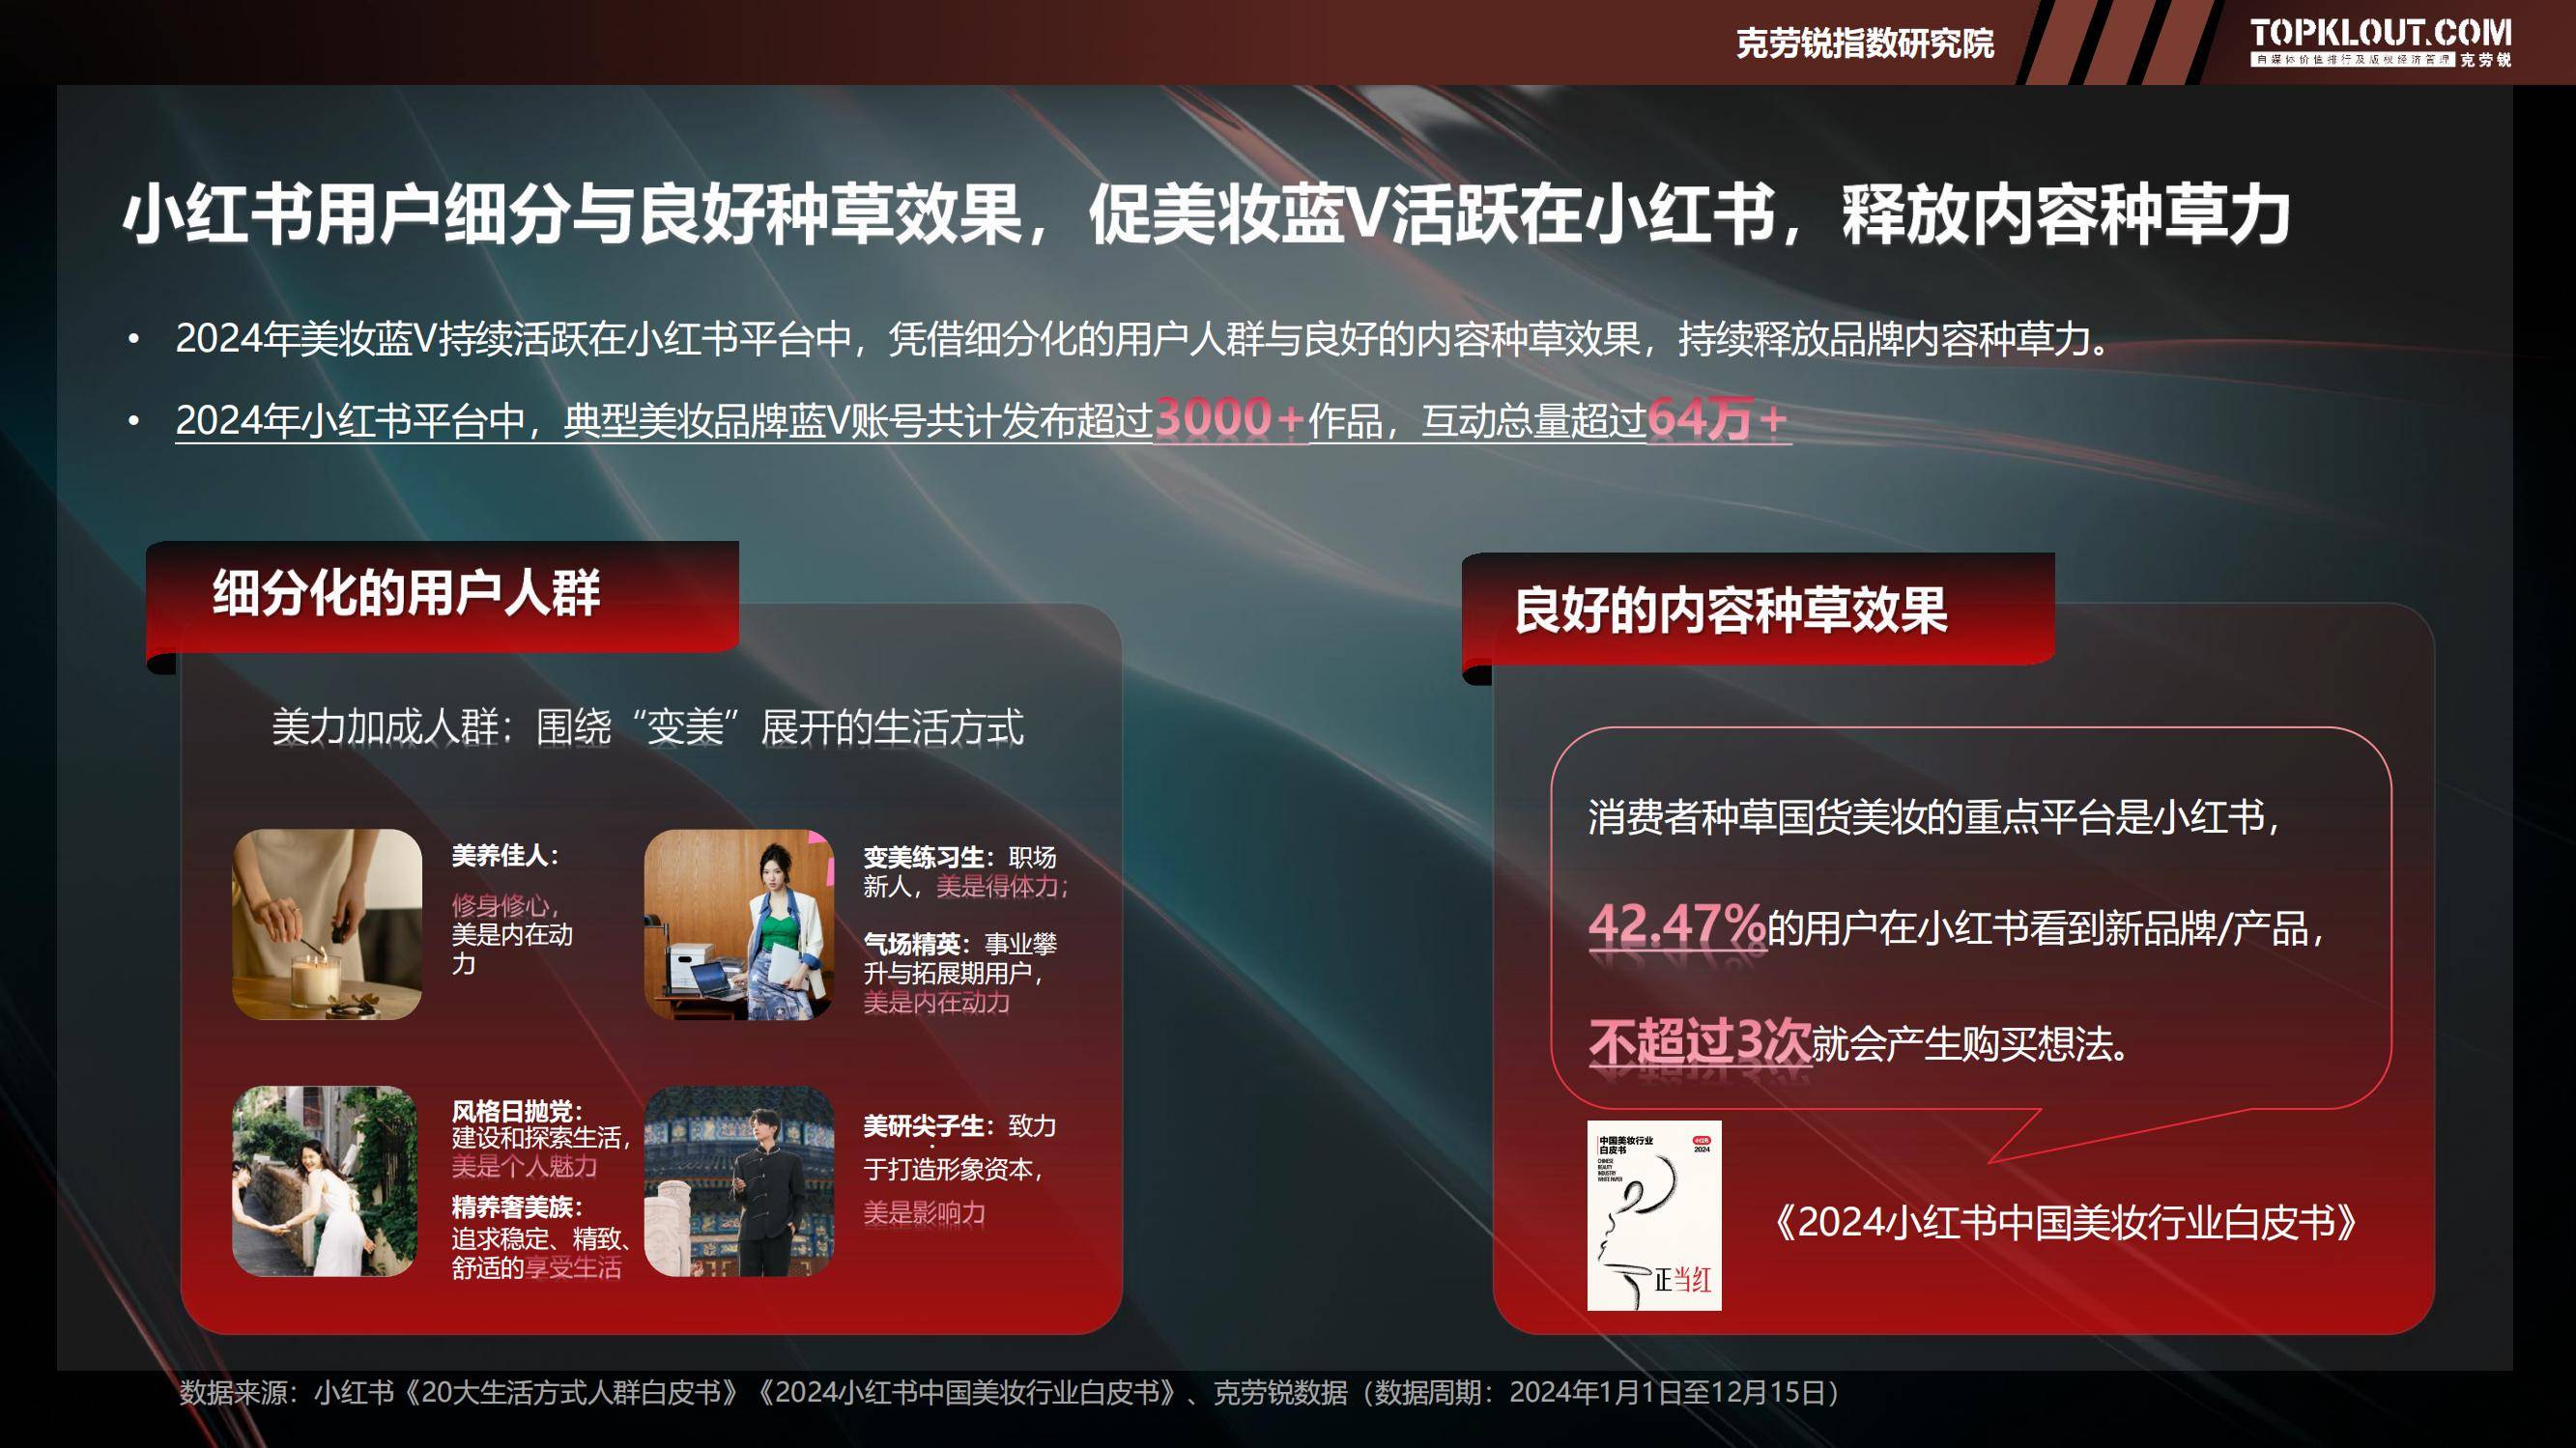Viewport: 2576px width, 1448px height.
Task: Click the highlighted 3000+ number
Action: (1230, 418)
